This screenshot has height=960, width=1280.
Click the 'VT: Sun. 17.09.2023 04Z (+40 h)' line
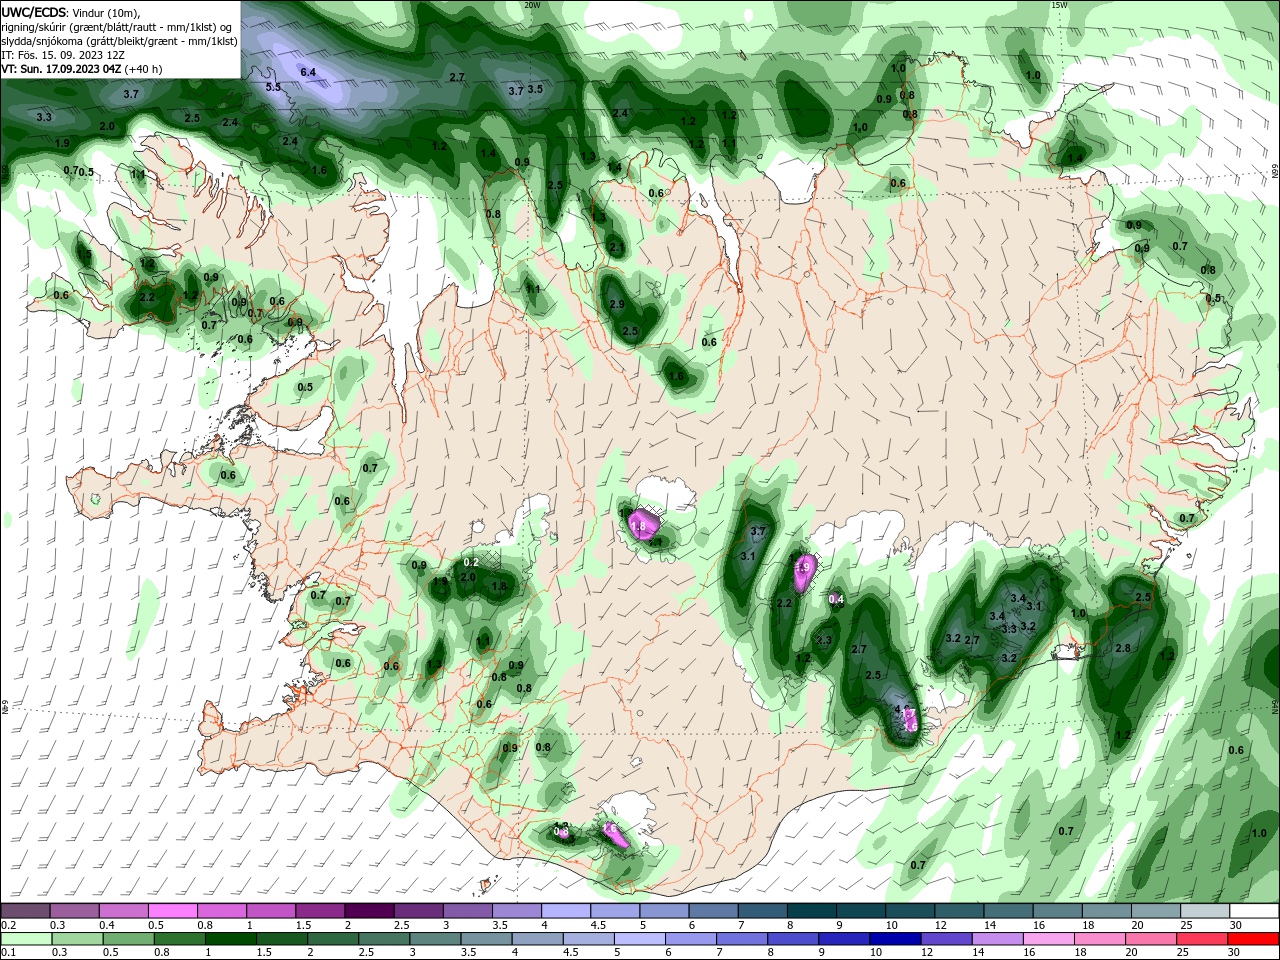82,69
